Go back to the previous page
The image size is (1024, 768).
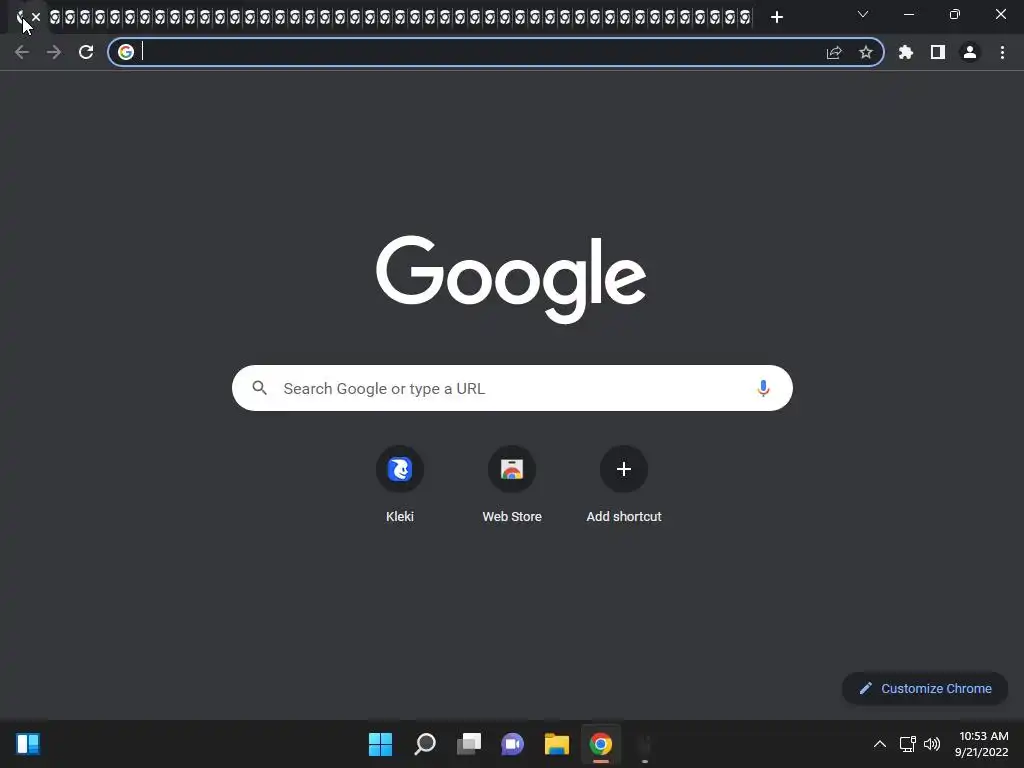point(22,52)
